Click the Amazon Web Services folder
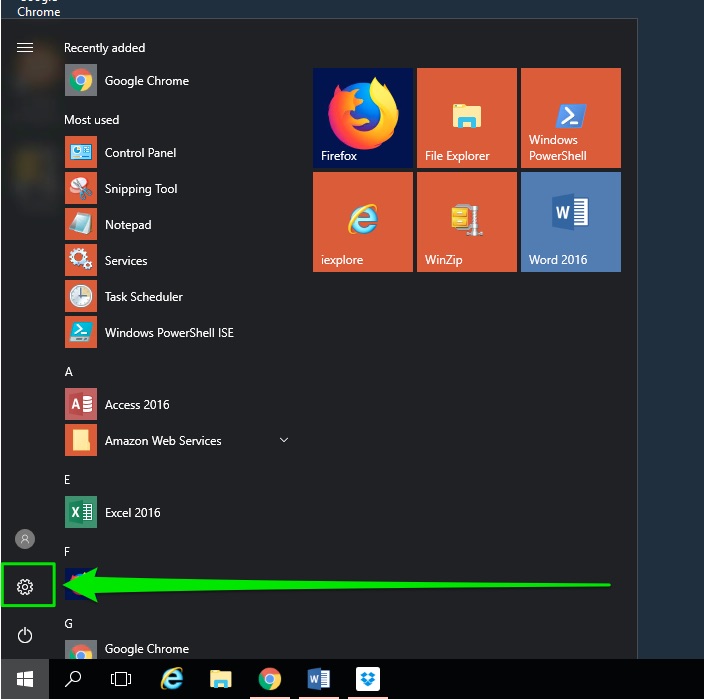Screen dimensions: 704x699 [178, 440]
